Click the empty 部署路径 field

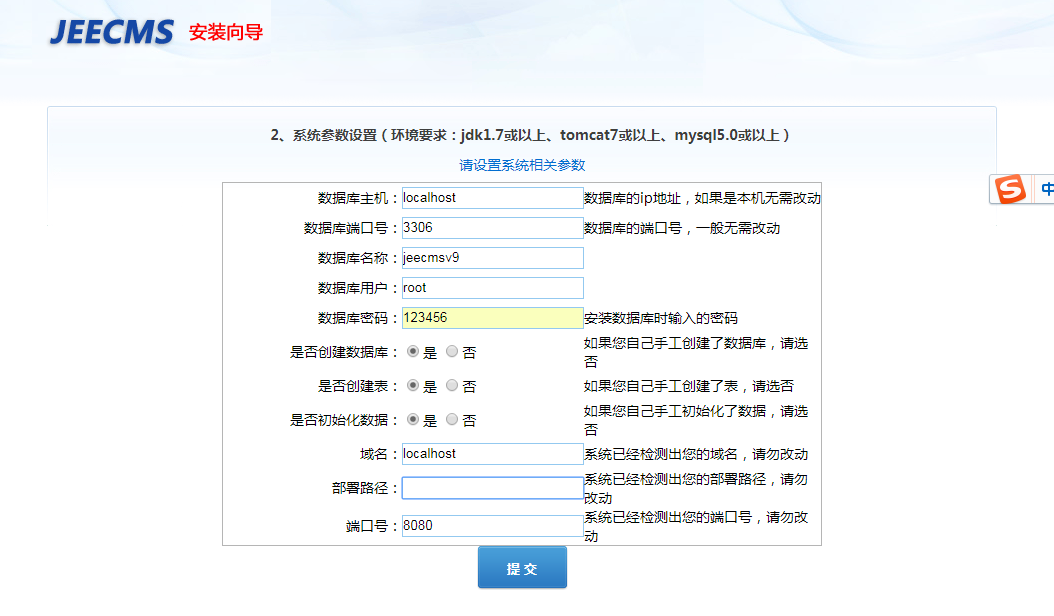[x=492, y=488]
